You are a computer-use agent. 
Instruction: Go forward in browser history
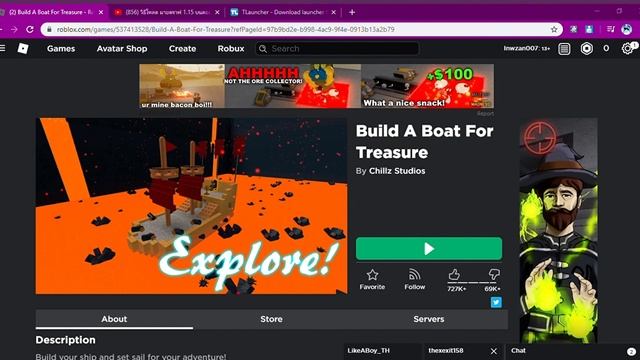(x=14, y=29)
